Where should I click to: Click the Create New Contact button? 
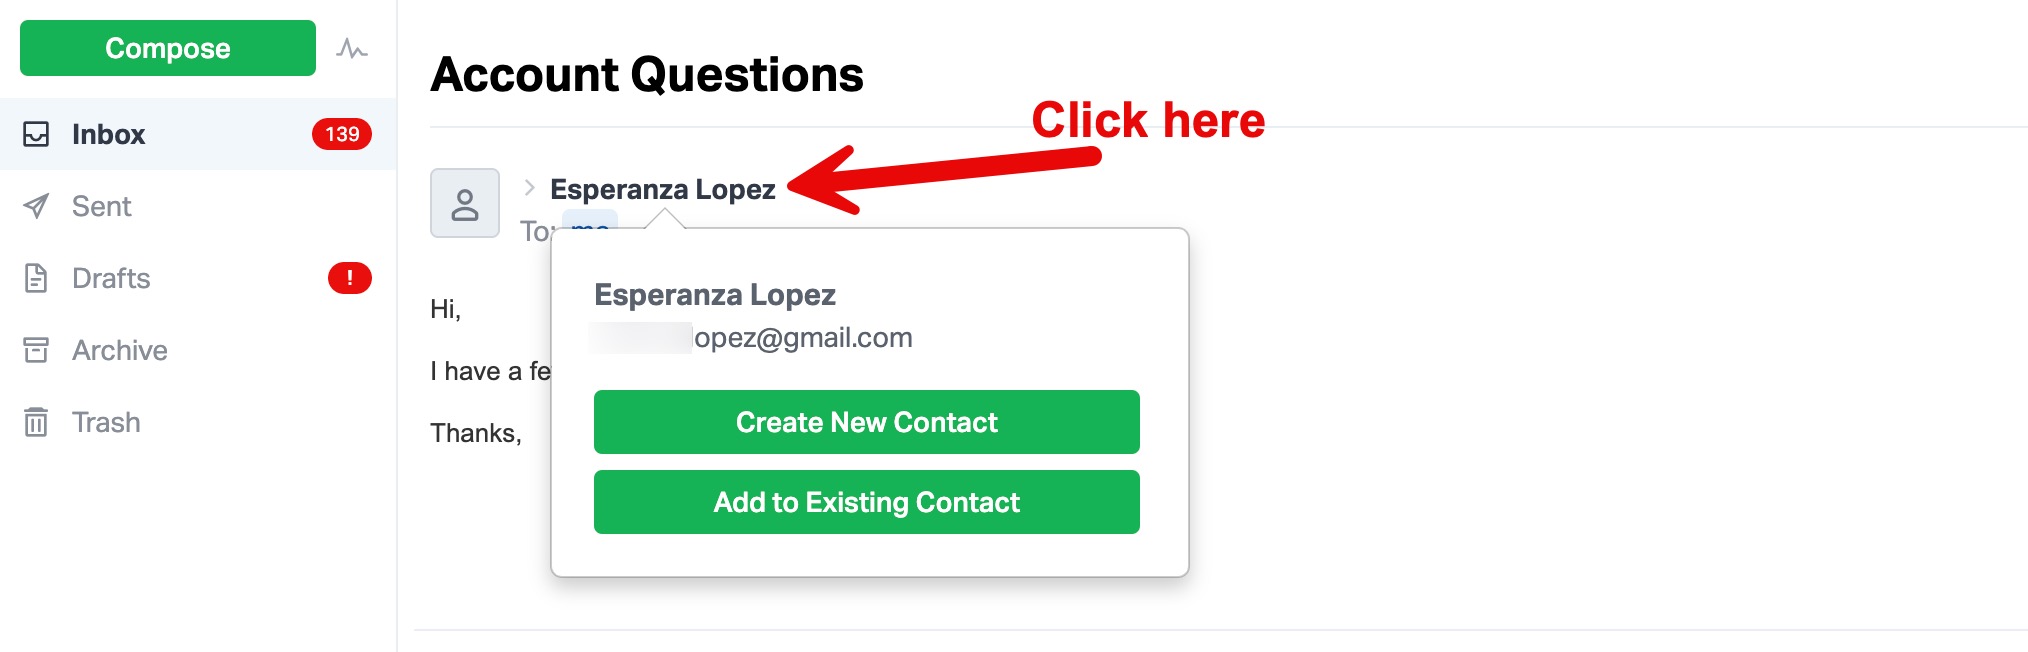click(x=866, y=422)
